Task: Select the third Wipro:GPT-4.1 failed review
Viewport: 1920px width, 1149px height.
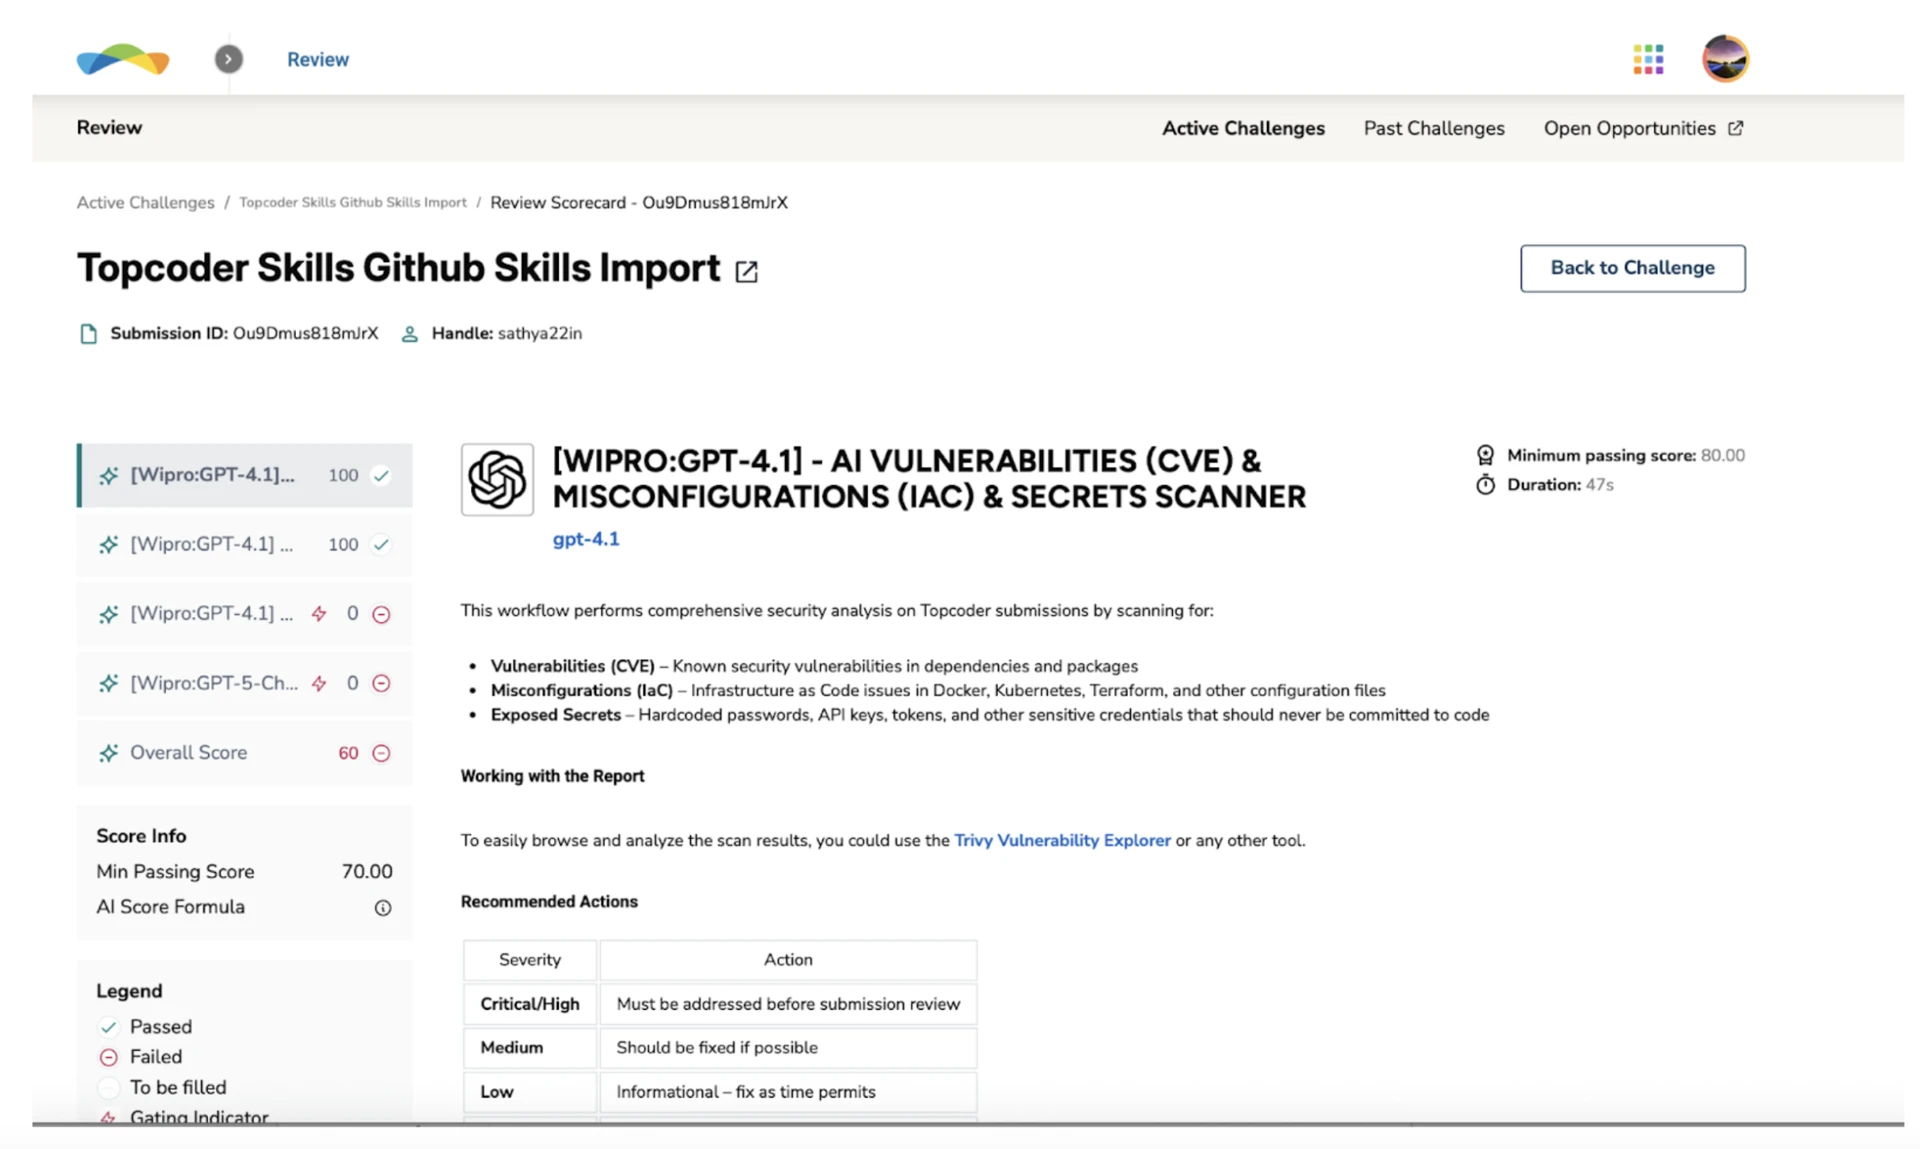Action: click(x=211, y=614)
